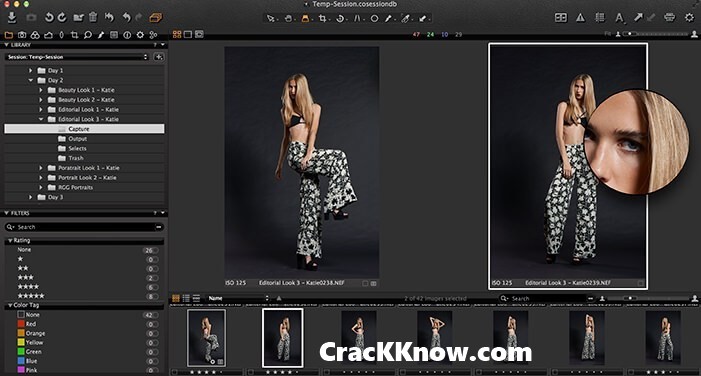Click the Import images icon
This screenshot has height=376, width=701.
pos(12,17)
